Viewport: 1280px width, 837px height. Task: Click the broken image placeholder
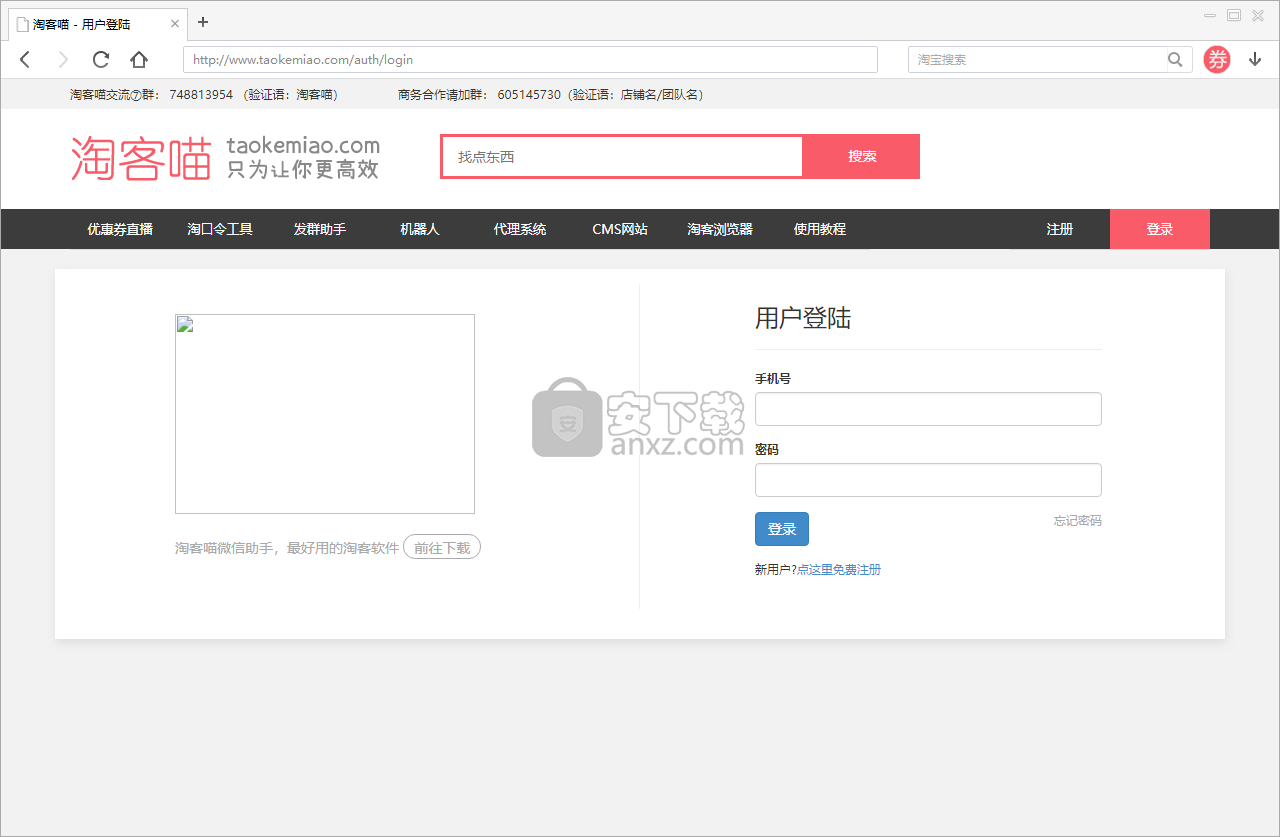tap(325, 414)
